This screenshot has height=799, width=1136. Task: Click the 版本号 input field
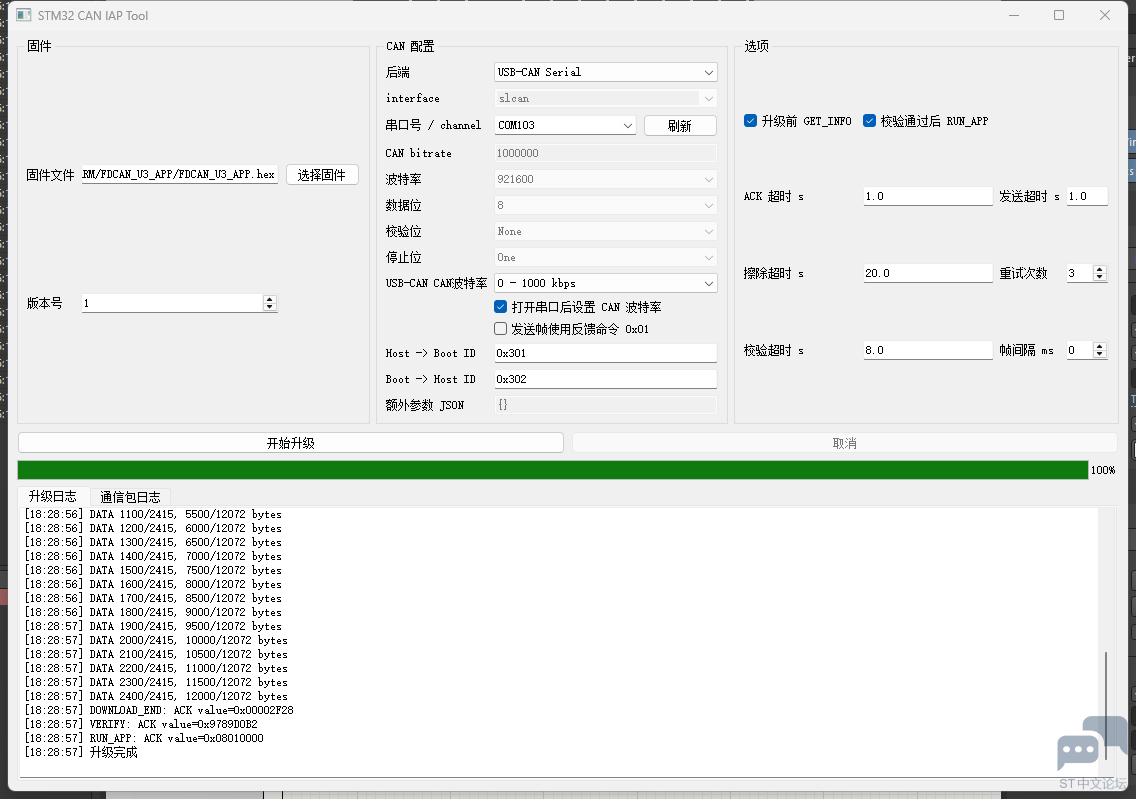(x=172, y=304)
